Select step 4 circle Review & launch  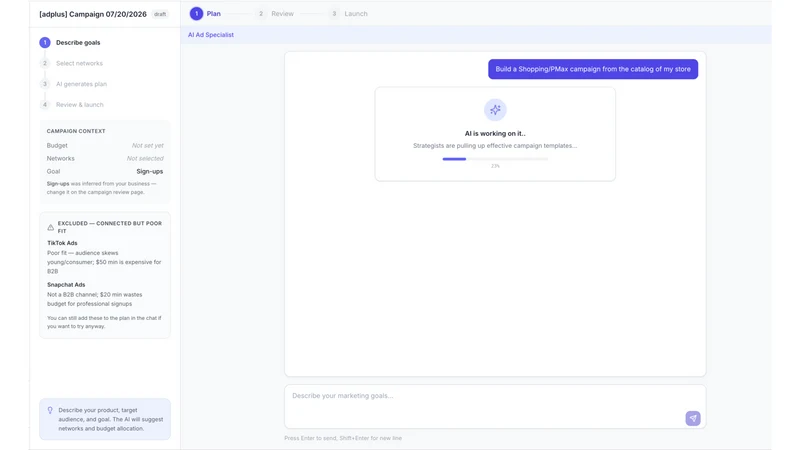45,105
